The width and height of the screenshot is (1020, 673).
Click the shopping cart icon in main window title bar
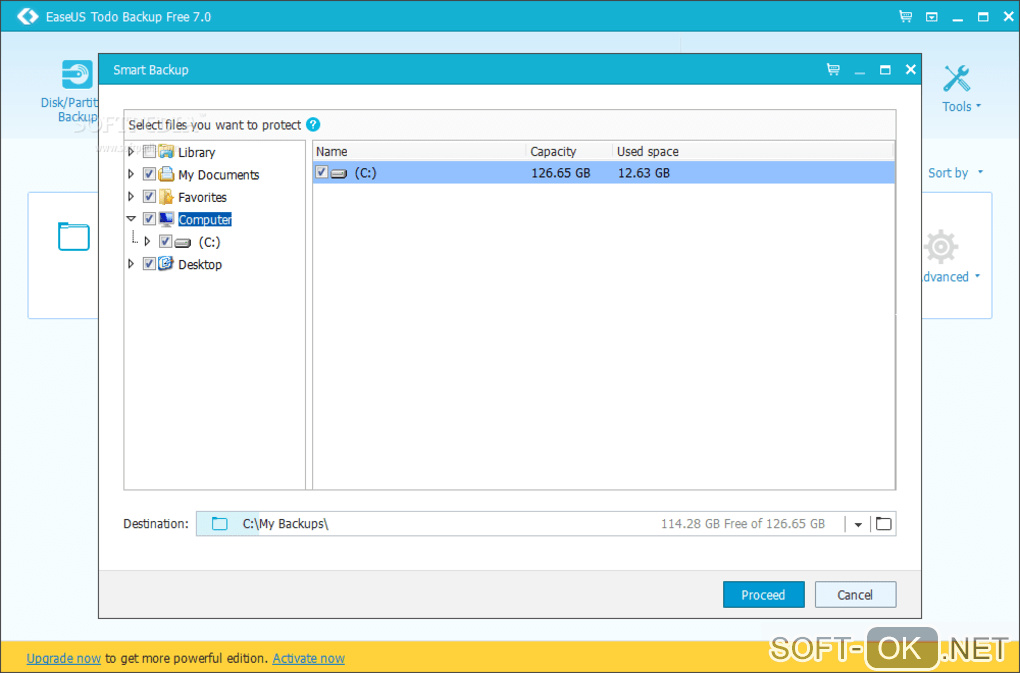(905, 16)
